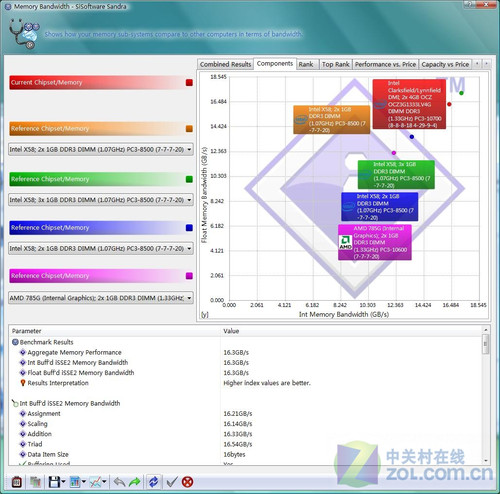The image size is (500, 494).
Task: Click the blue Intel X58 2x 1GB chart label
Action: [379, 207]
